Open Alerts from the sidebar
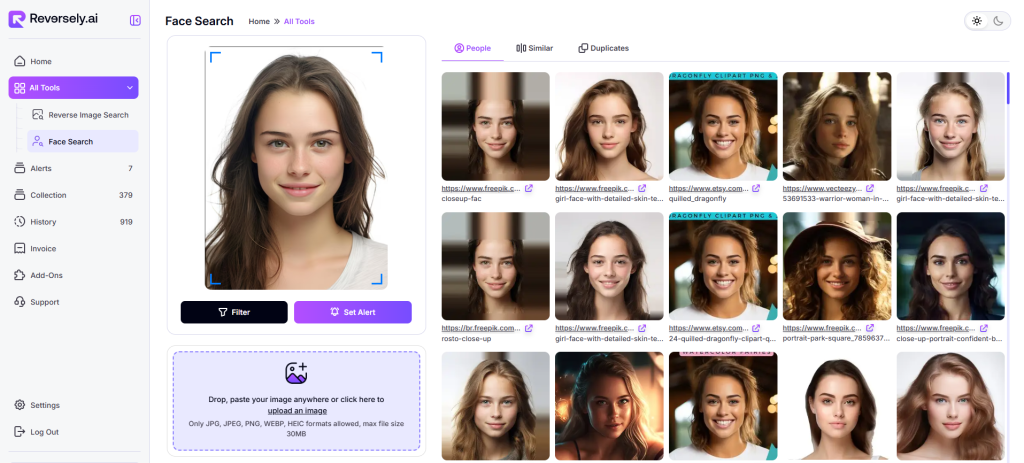The width and height of the screenshot is (1024, 463). click(41, 168)
